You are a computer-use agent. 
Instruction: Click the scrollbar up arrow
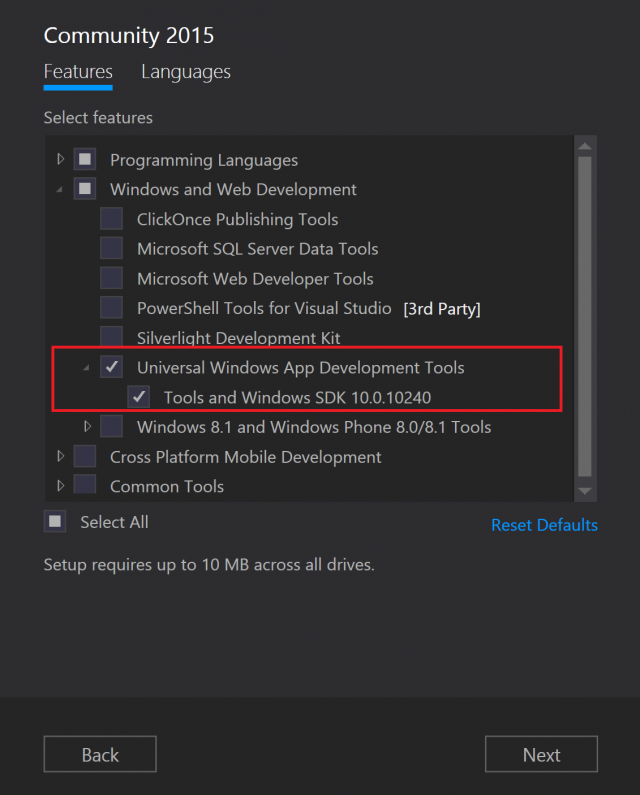tap(585, 146)
